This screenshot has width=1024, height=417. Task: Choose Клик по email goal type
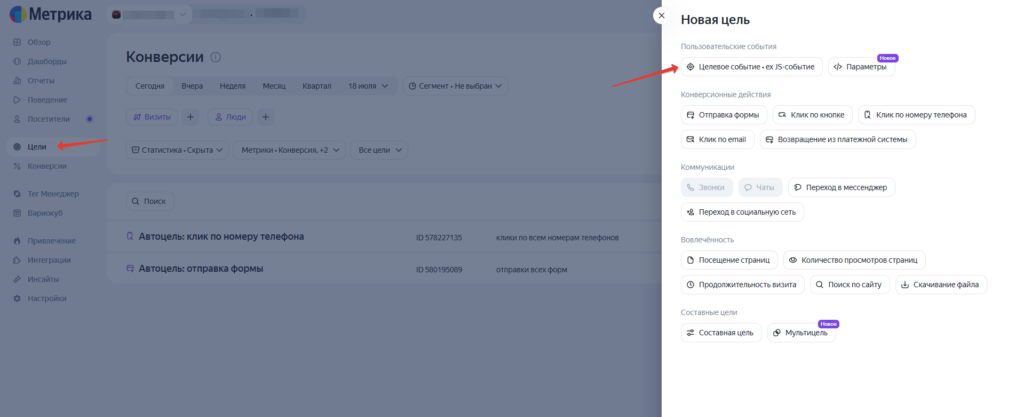click(717, 140)
